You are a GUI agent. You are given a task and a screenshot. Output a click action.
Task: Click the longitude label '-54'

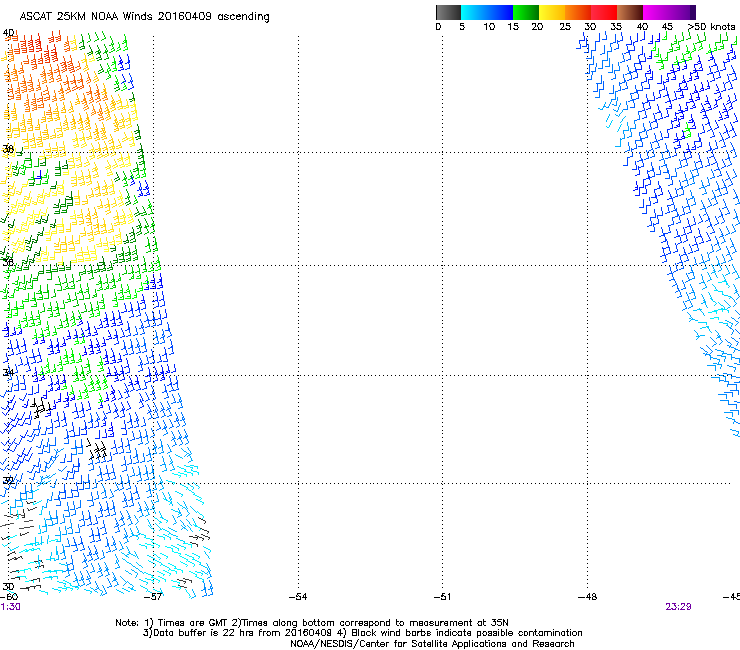(298, 597)
